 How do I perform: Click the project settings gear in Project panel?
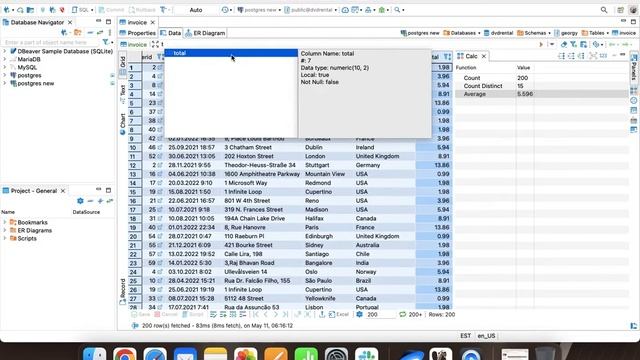pos(80,201)
